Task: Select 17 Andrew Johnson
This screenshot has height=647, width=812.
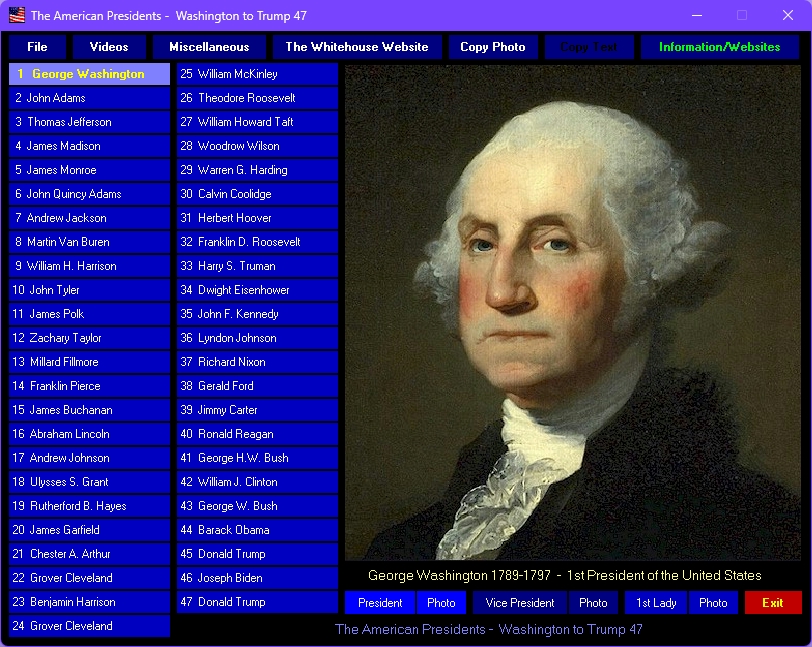Action: (89, 458)
